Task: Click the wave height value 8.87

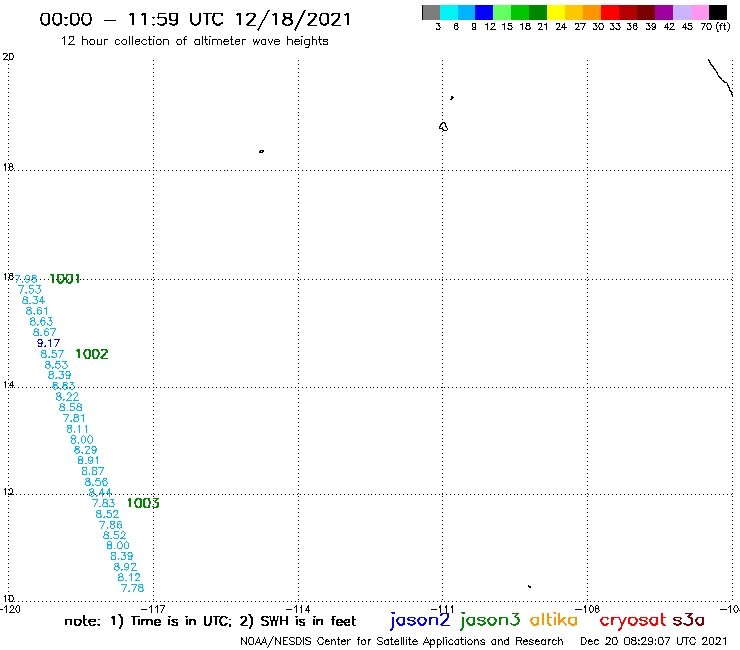Action: pos(92,471)
